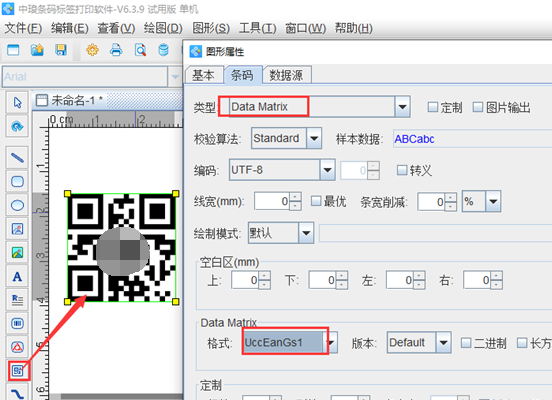Select the line drawing tool
The width and height of the screenshot is (552, 400).
17,158
